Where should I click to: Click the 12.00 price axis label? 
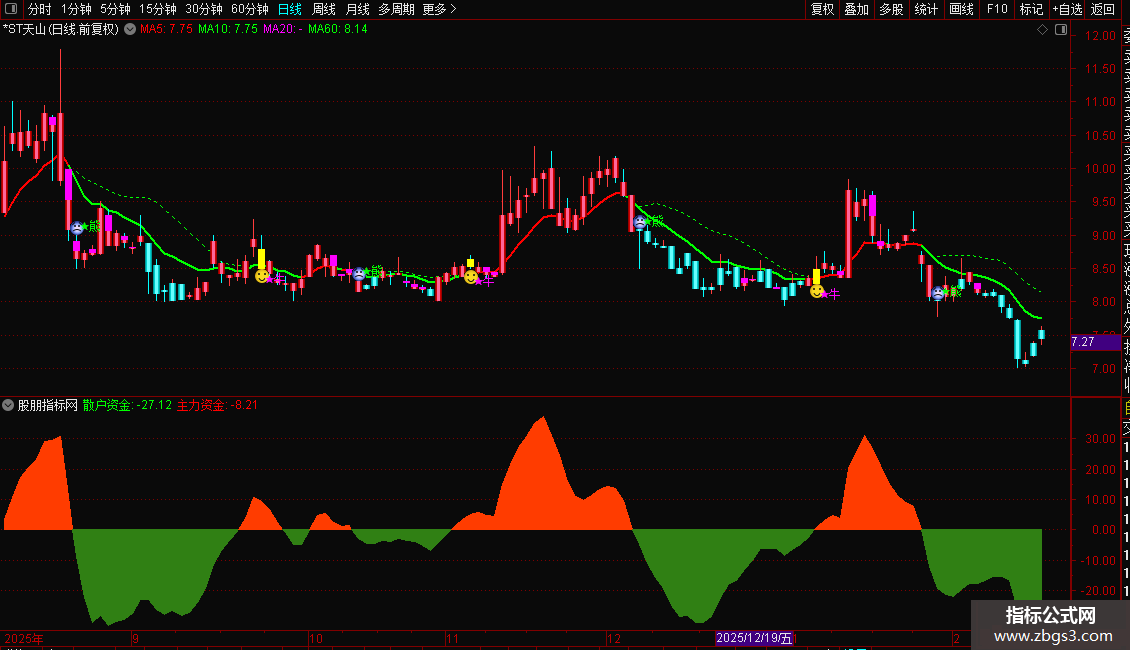tap(1100, 35)
